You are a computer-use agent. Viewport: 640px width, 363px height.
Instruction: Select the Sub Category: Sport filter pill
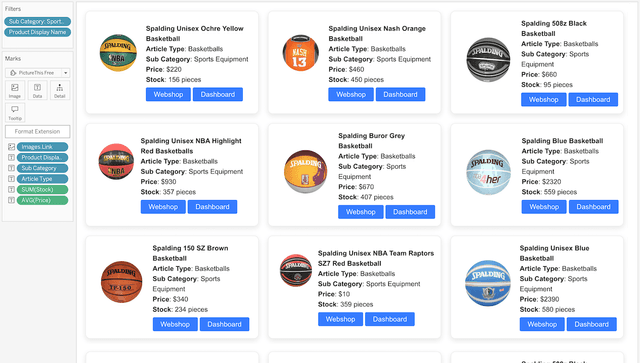point(38,21)
